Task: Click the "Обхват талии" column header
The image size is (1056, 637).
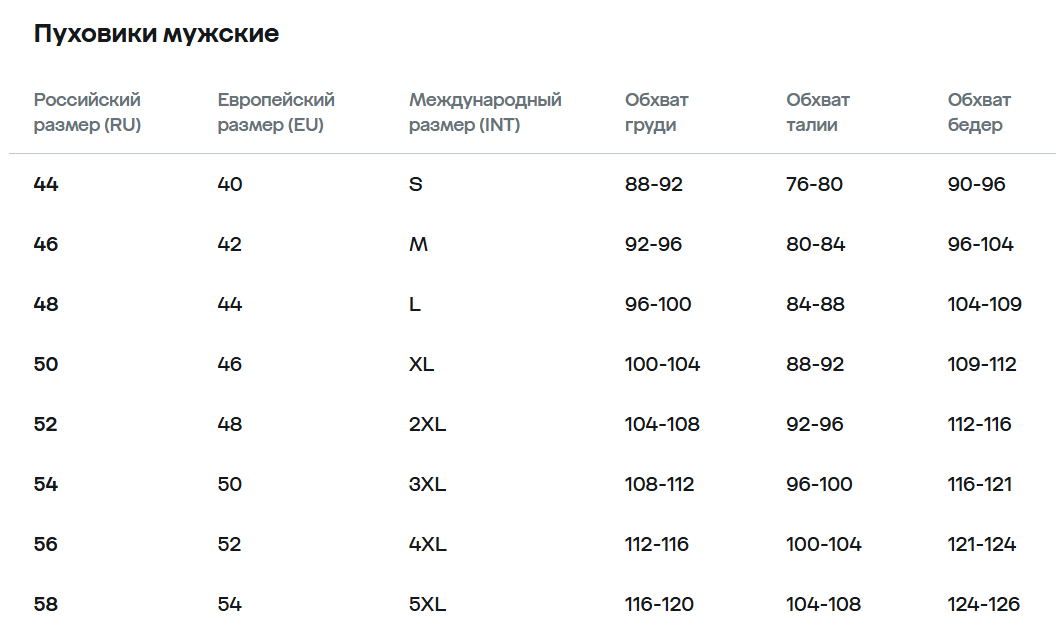Action: tap(818, 112)
